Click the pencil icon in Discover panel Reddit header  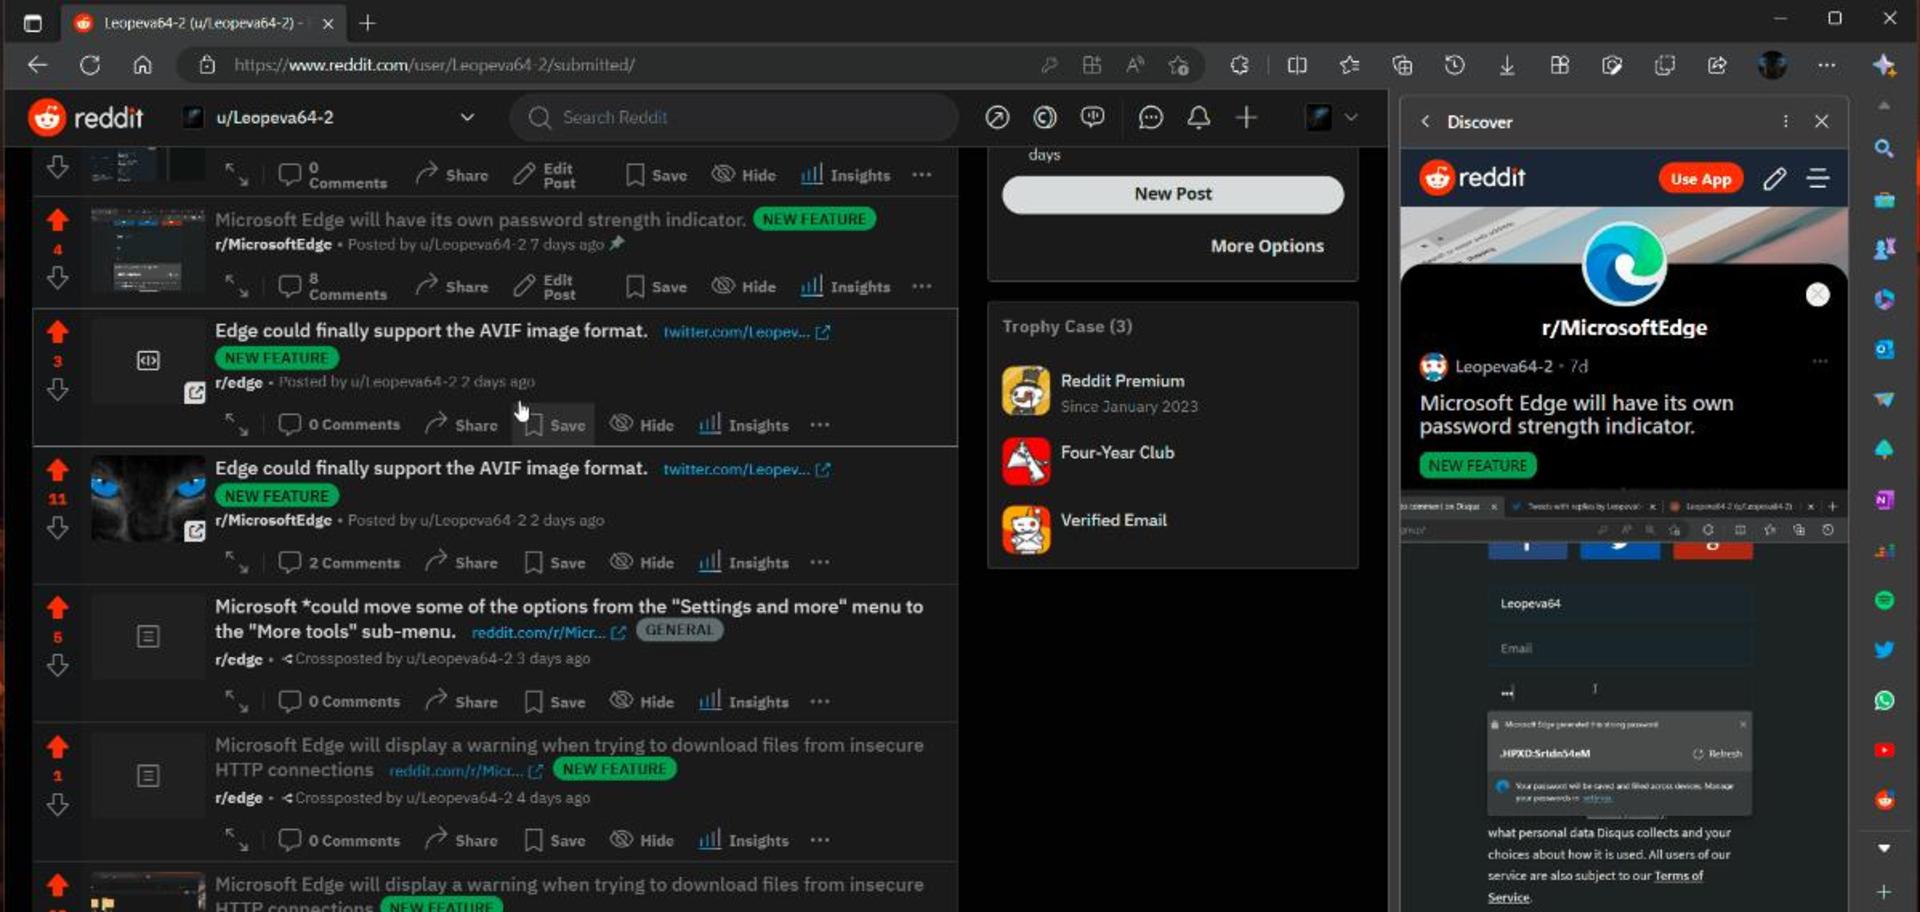(1774, 178)
